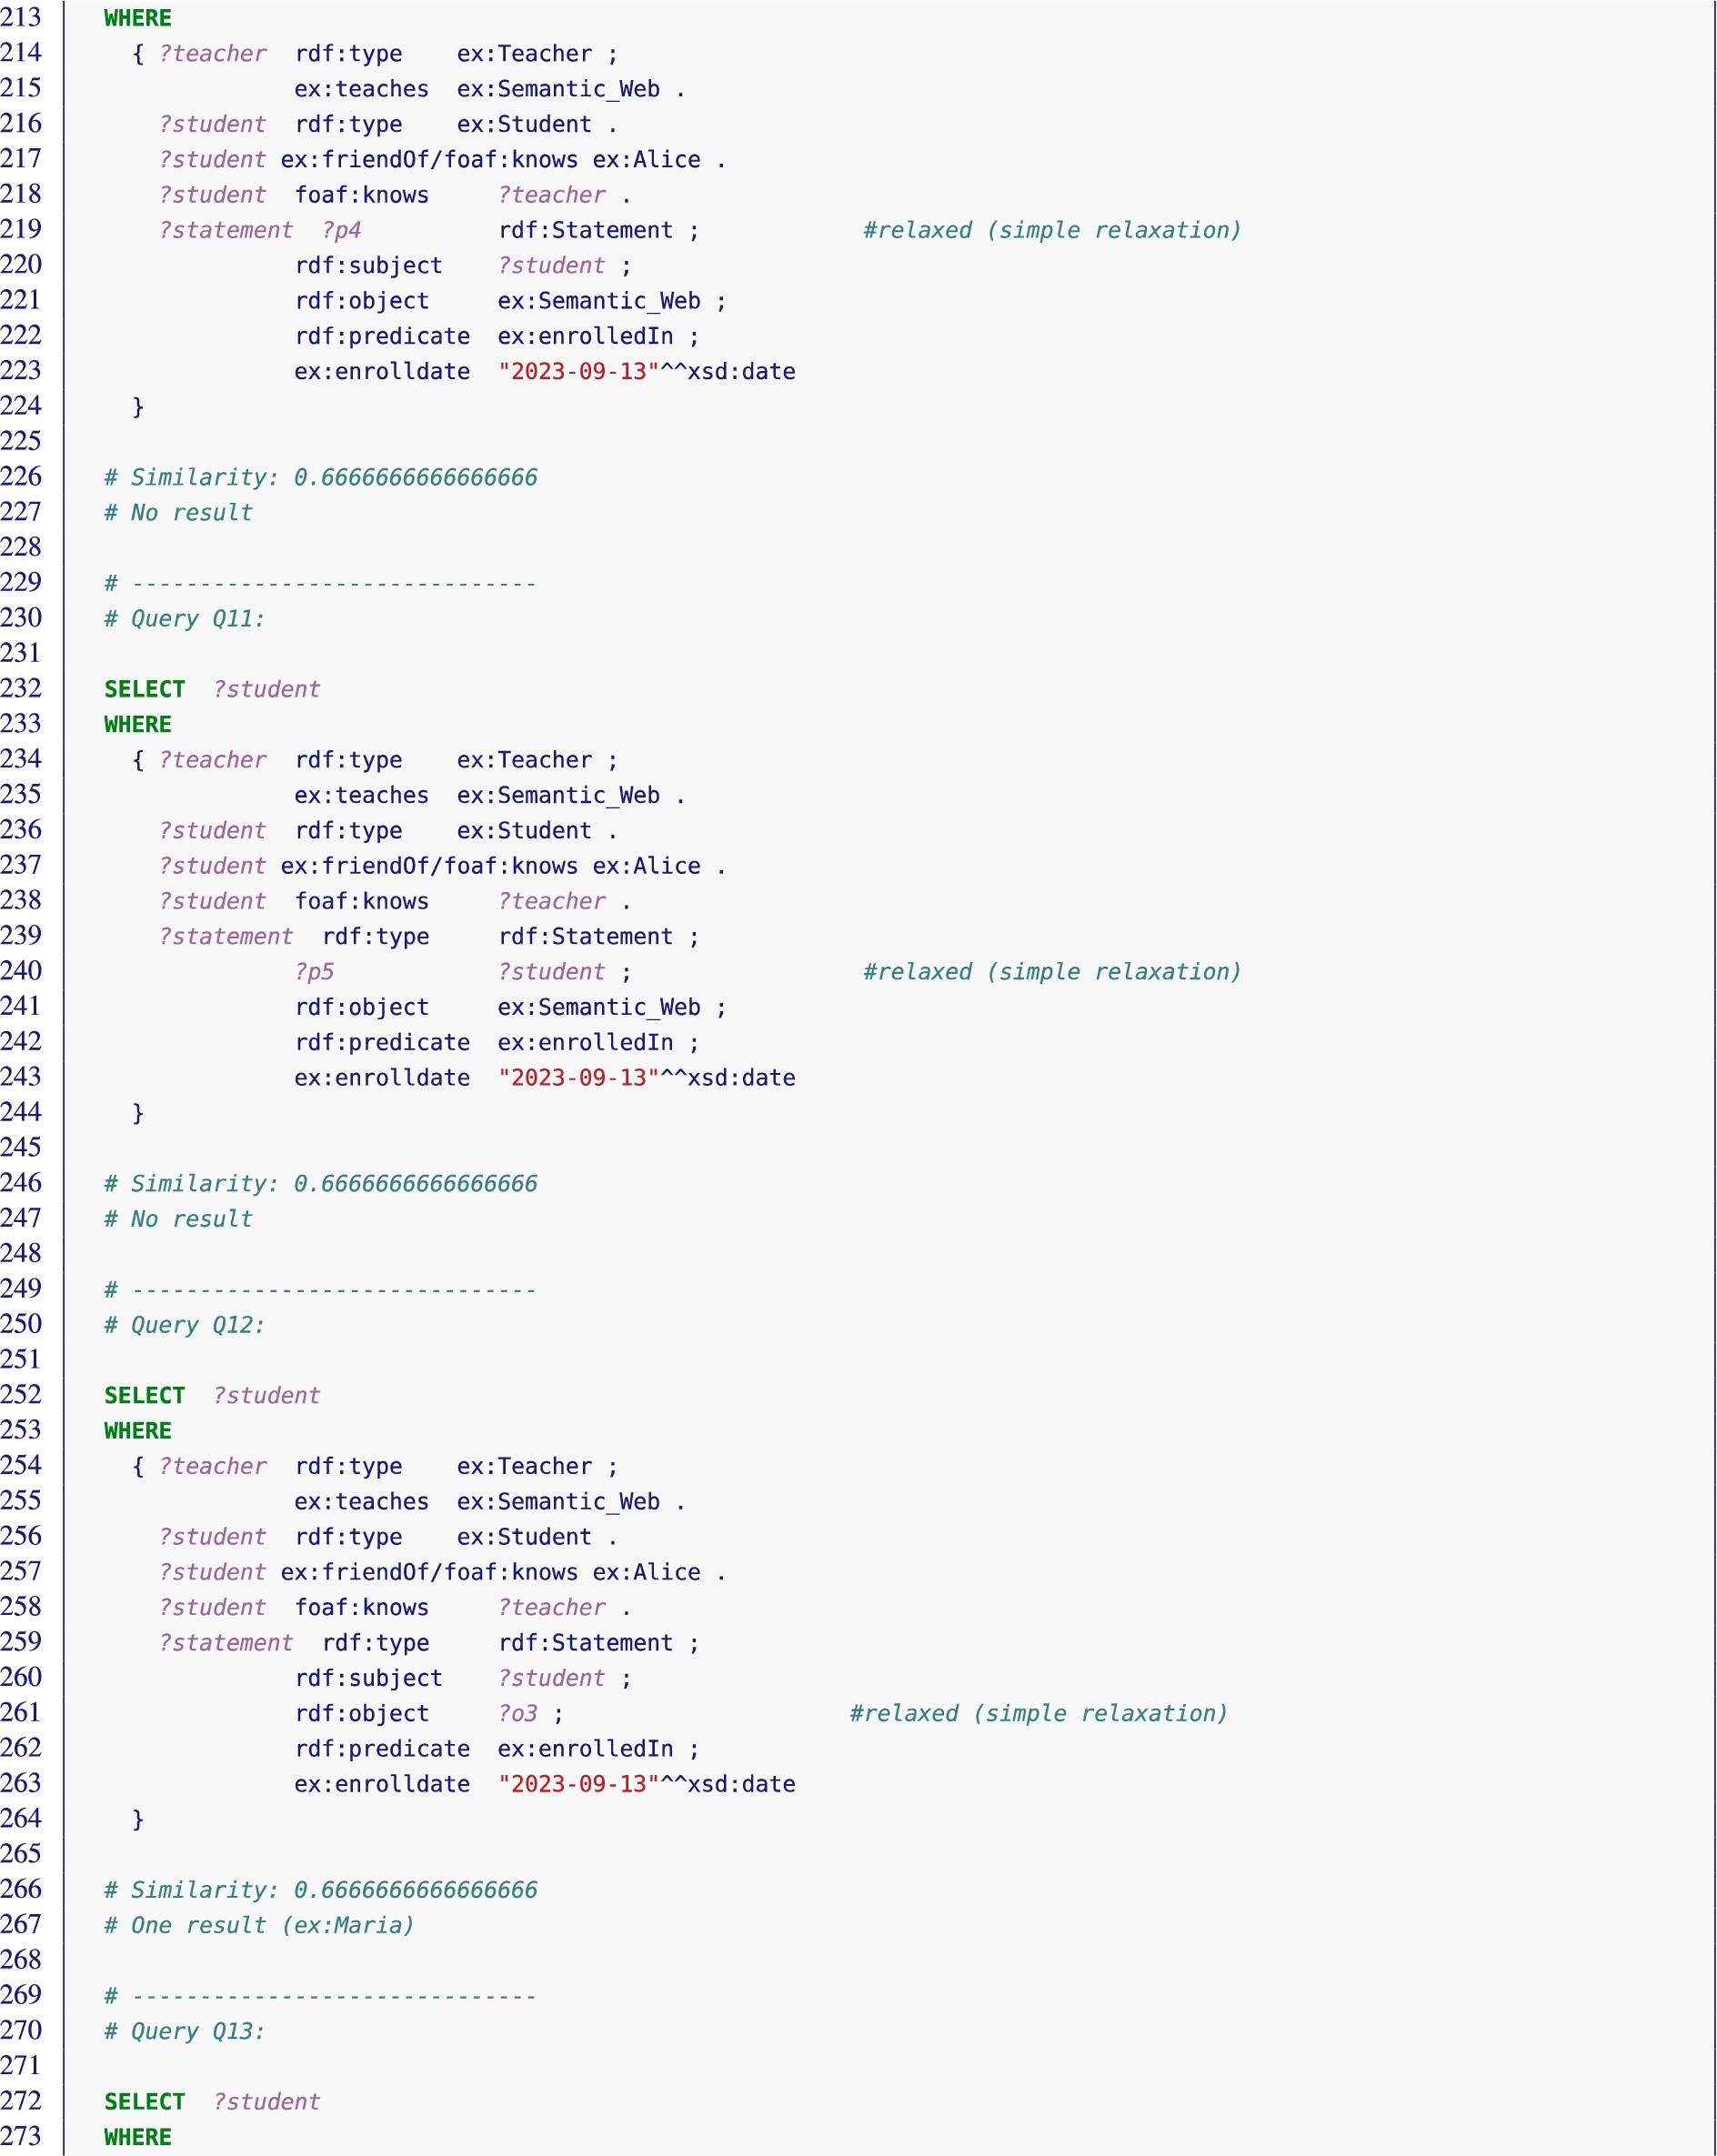
Task: Click ?statement variable on line 259
Action: point(226,1642)
